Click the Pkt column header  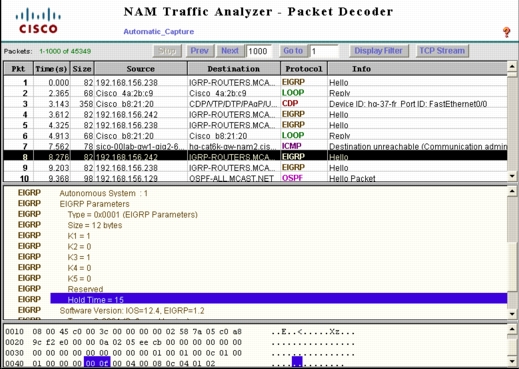pos(18,69)
